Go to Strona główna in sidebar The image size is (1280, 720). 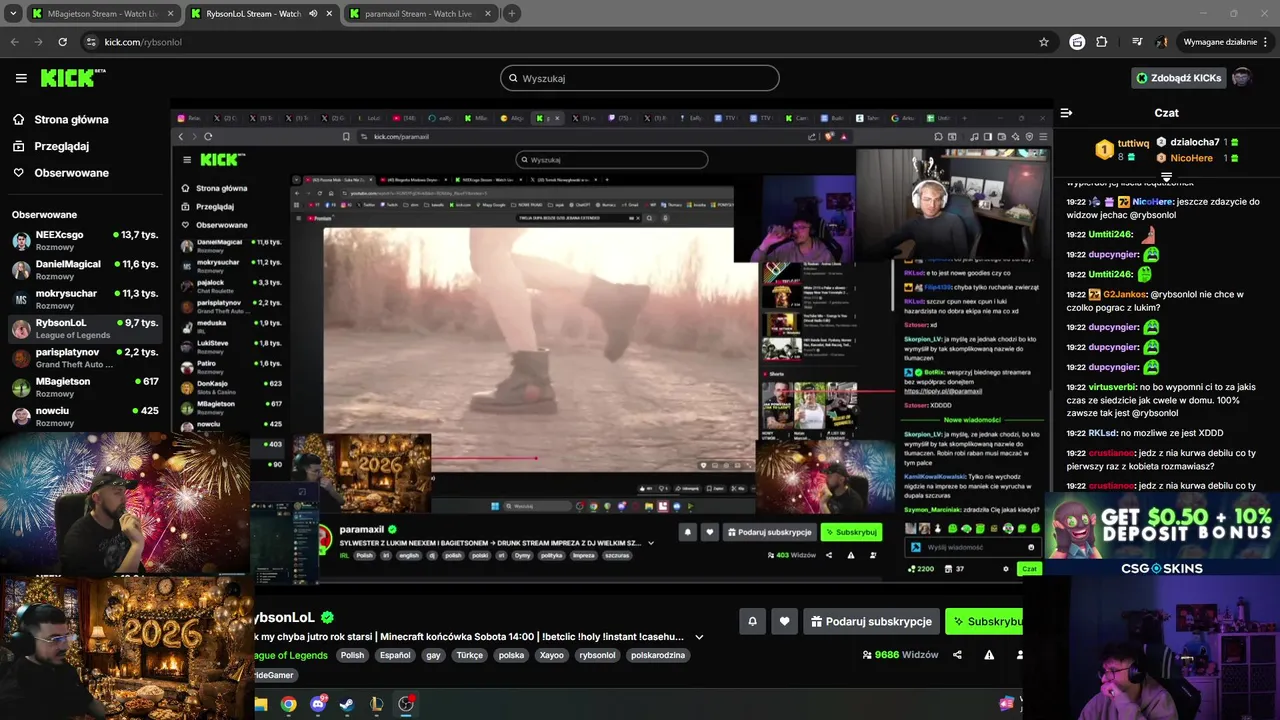tap(71, 119)
